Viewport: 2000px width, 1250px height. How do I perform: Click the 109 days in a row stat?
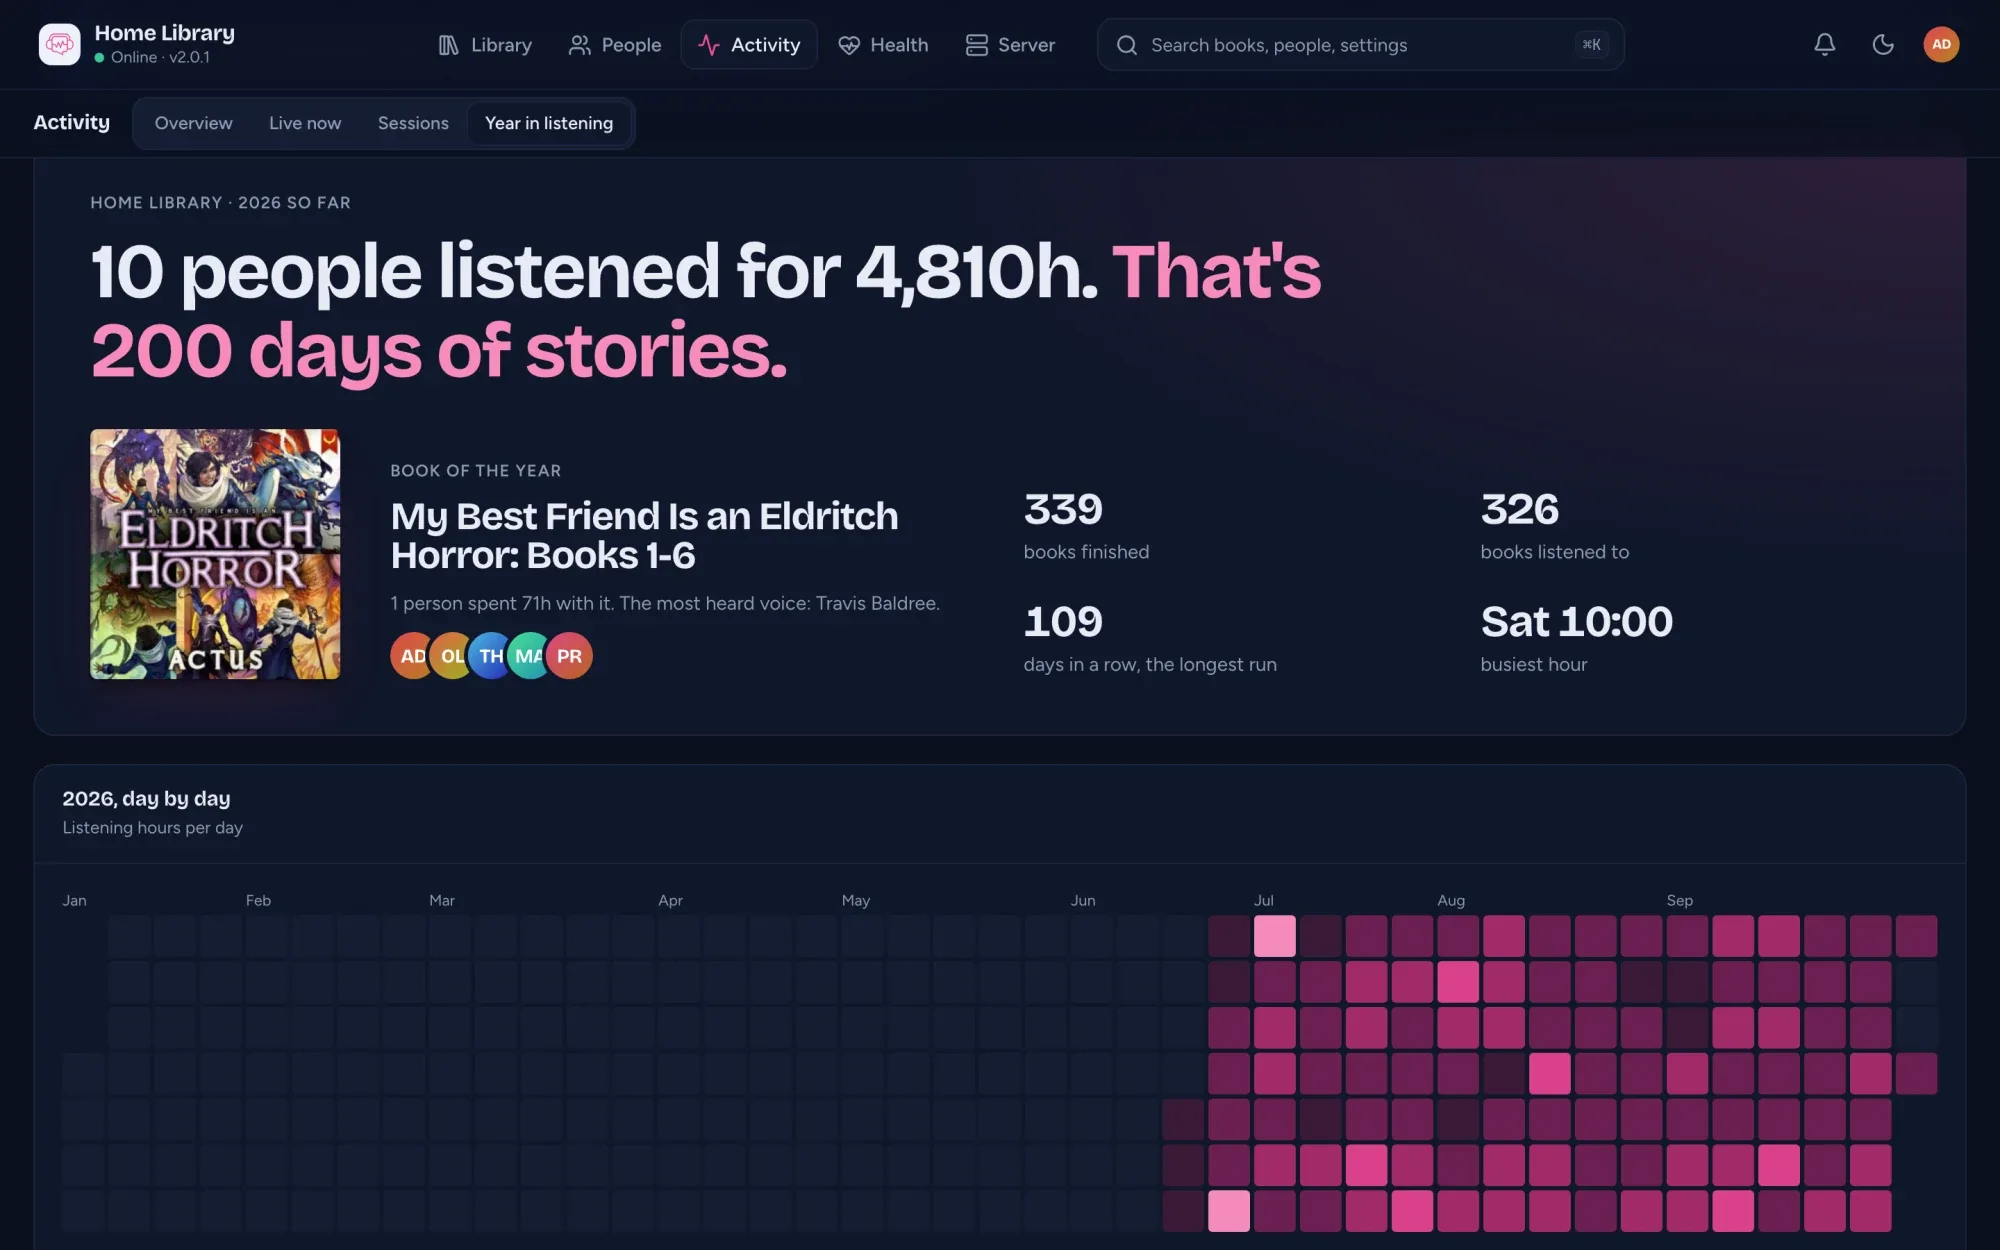tap(1150, 638)
